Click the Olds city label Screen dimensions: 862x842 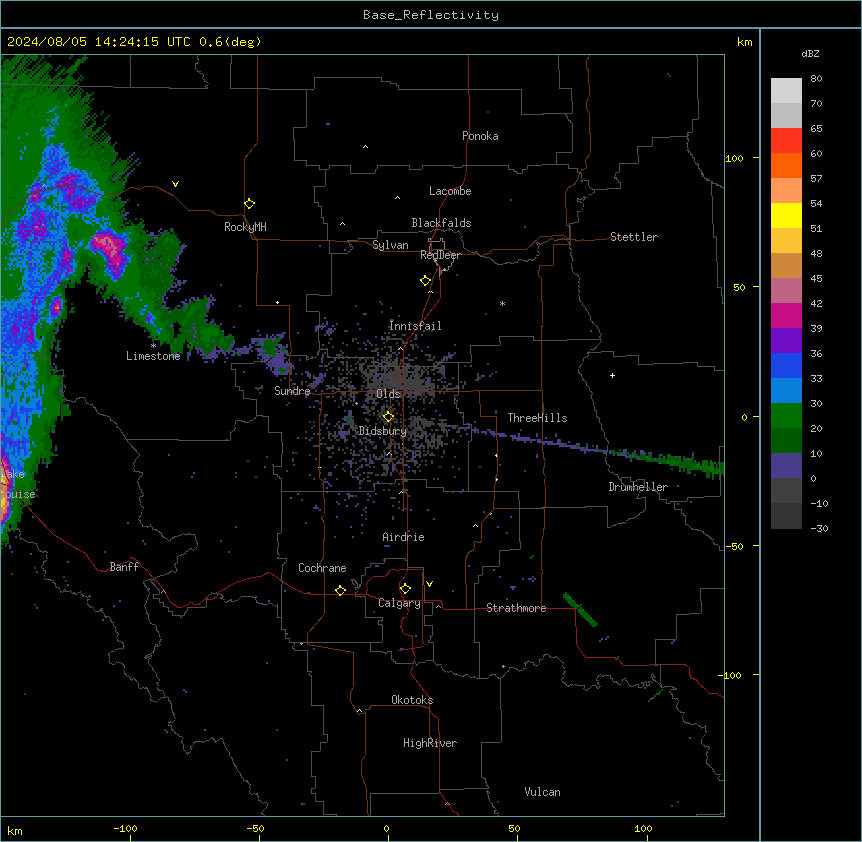[x=388, y=394]
